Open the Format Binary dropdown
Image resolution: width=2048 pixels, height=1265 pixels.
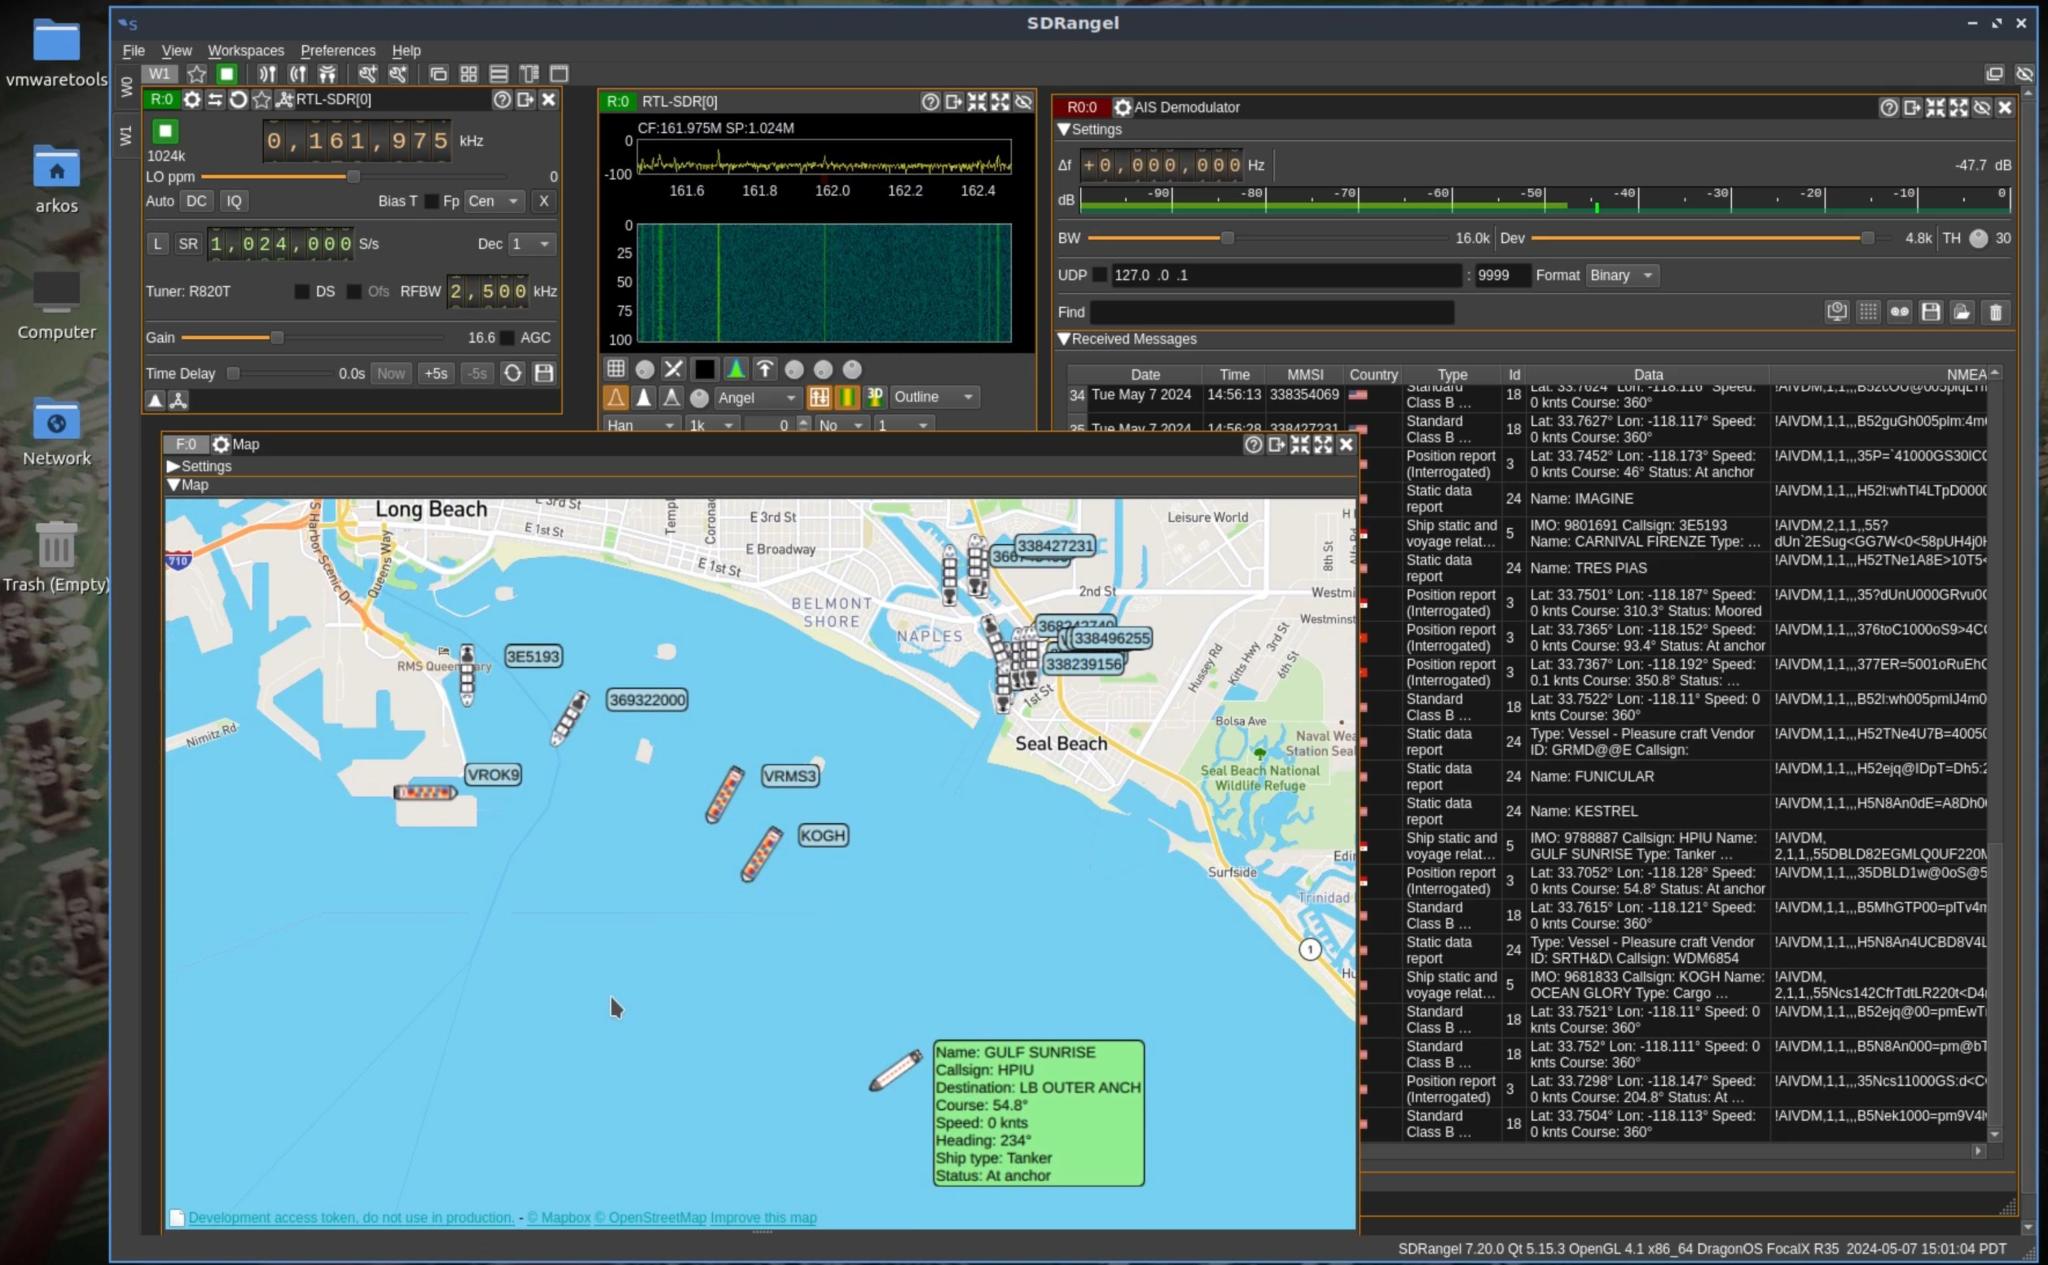pyautogui.click(x=1622, y=275)
